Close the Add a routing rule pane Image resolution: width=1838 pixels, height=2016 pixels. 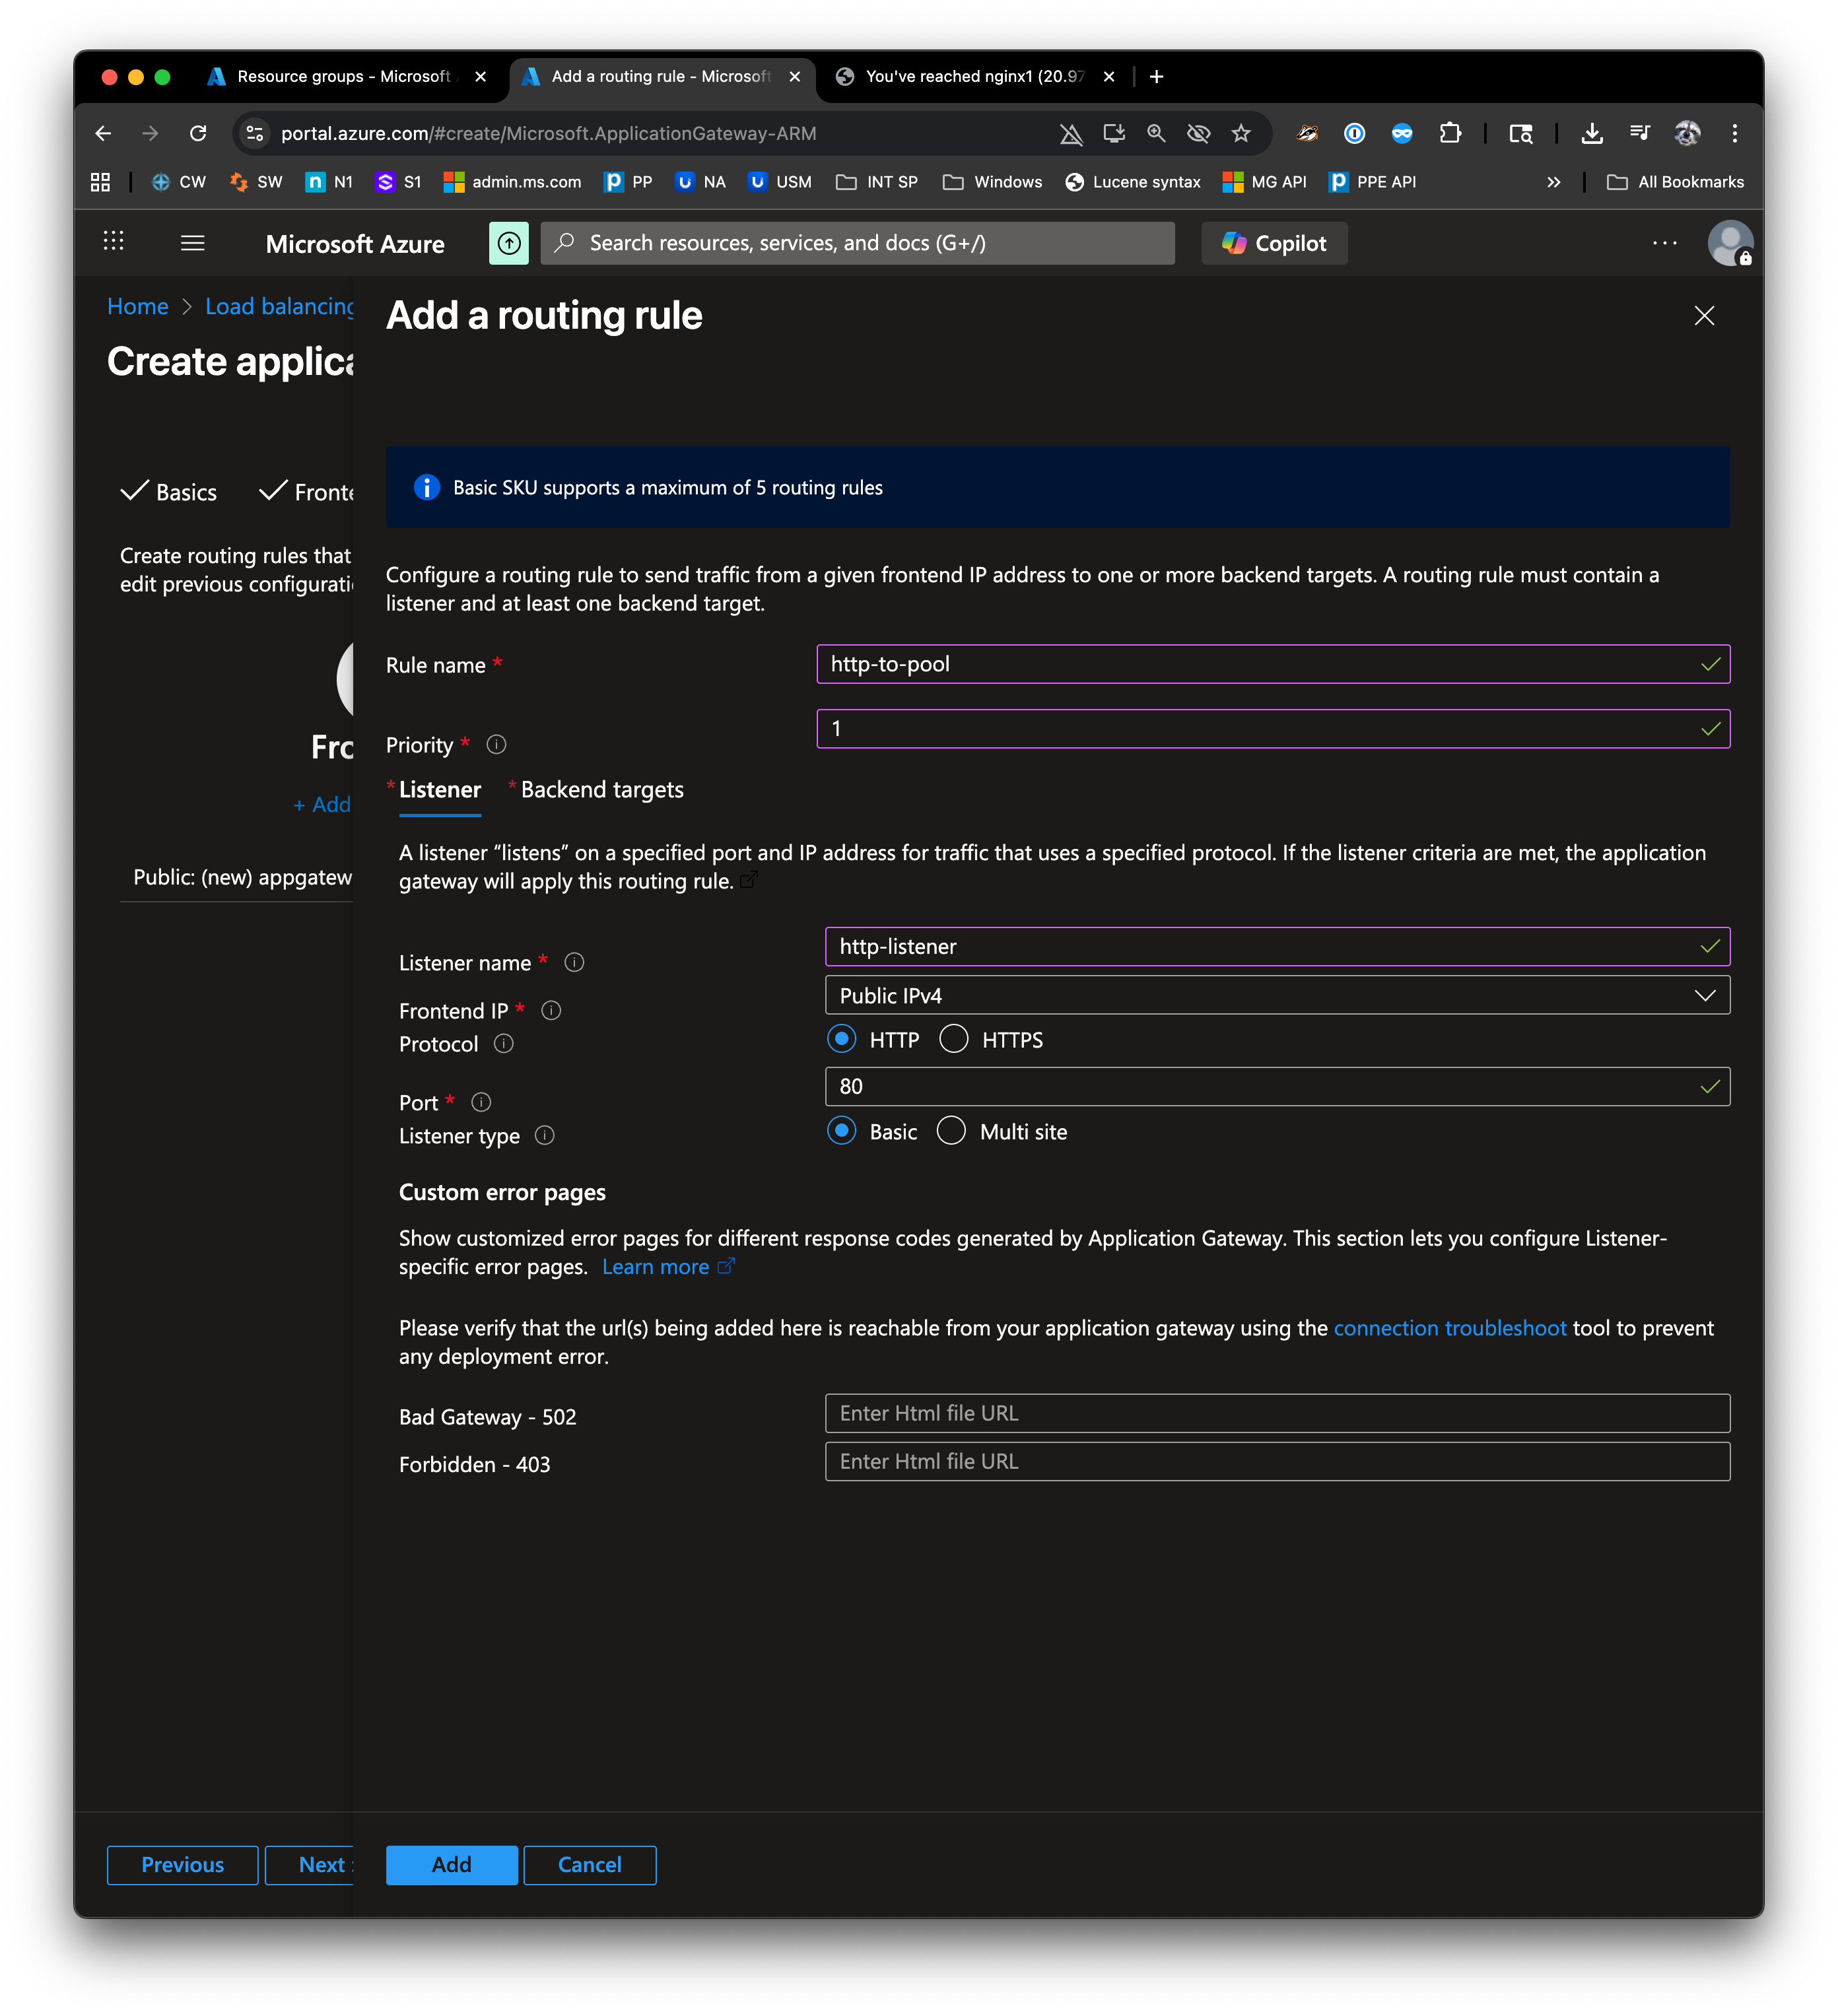pyautogui.click(x=1704, y=316)
